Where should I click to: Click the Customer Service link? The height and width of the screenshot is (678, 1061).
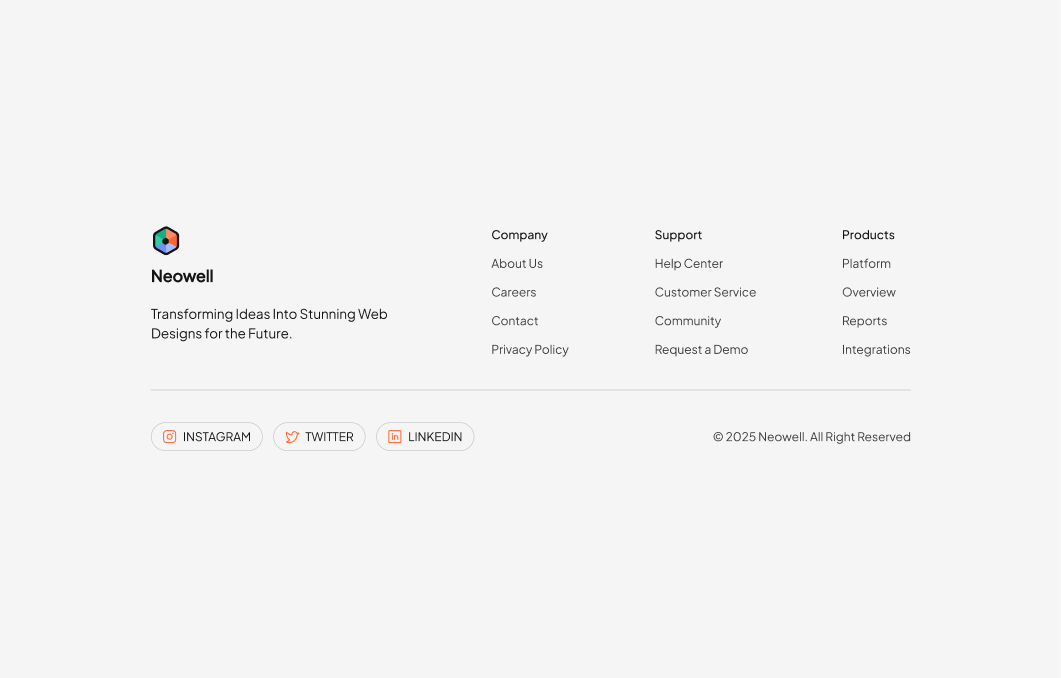point(705,292)
